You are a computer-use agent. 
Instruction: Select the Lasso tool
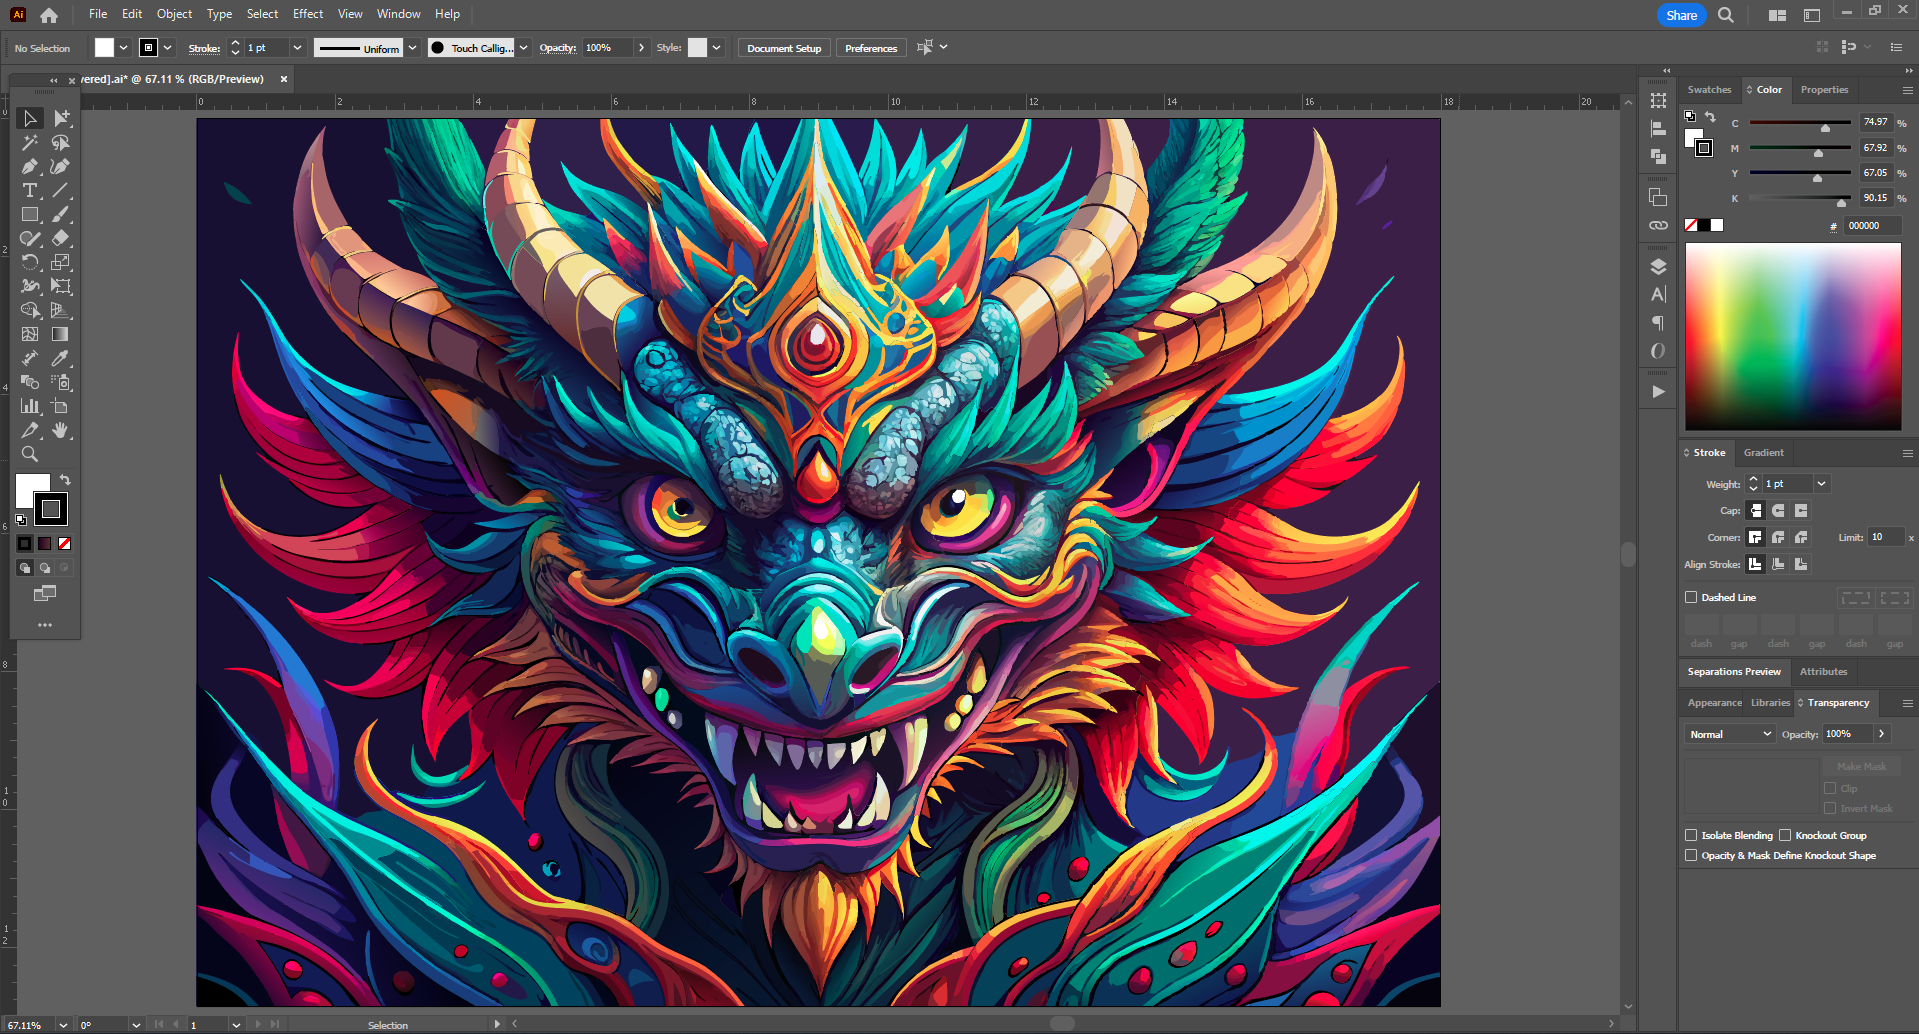61,142
